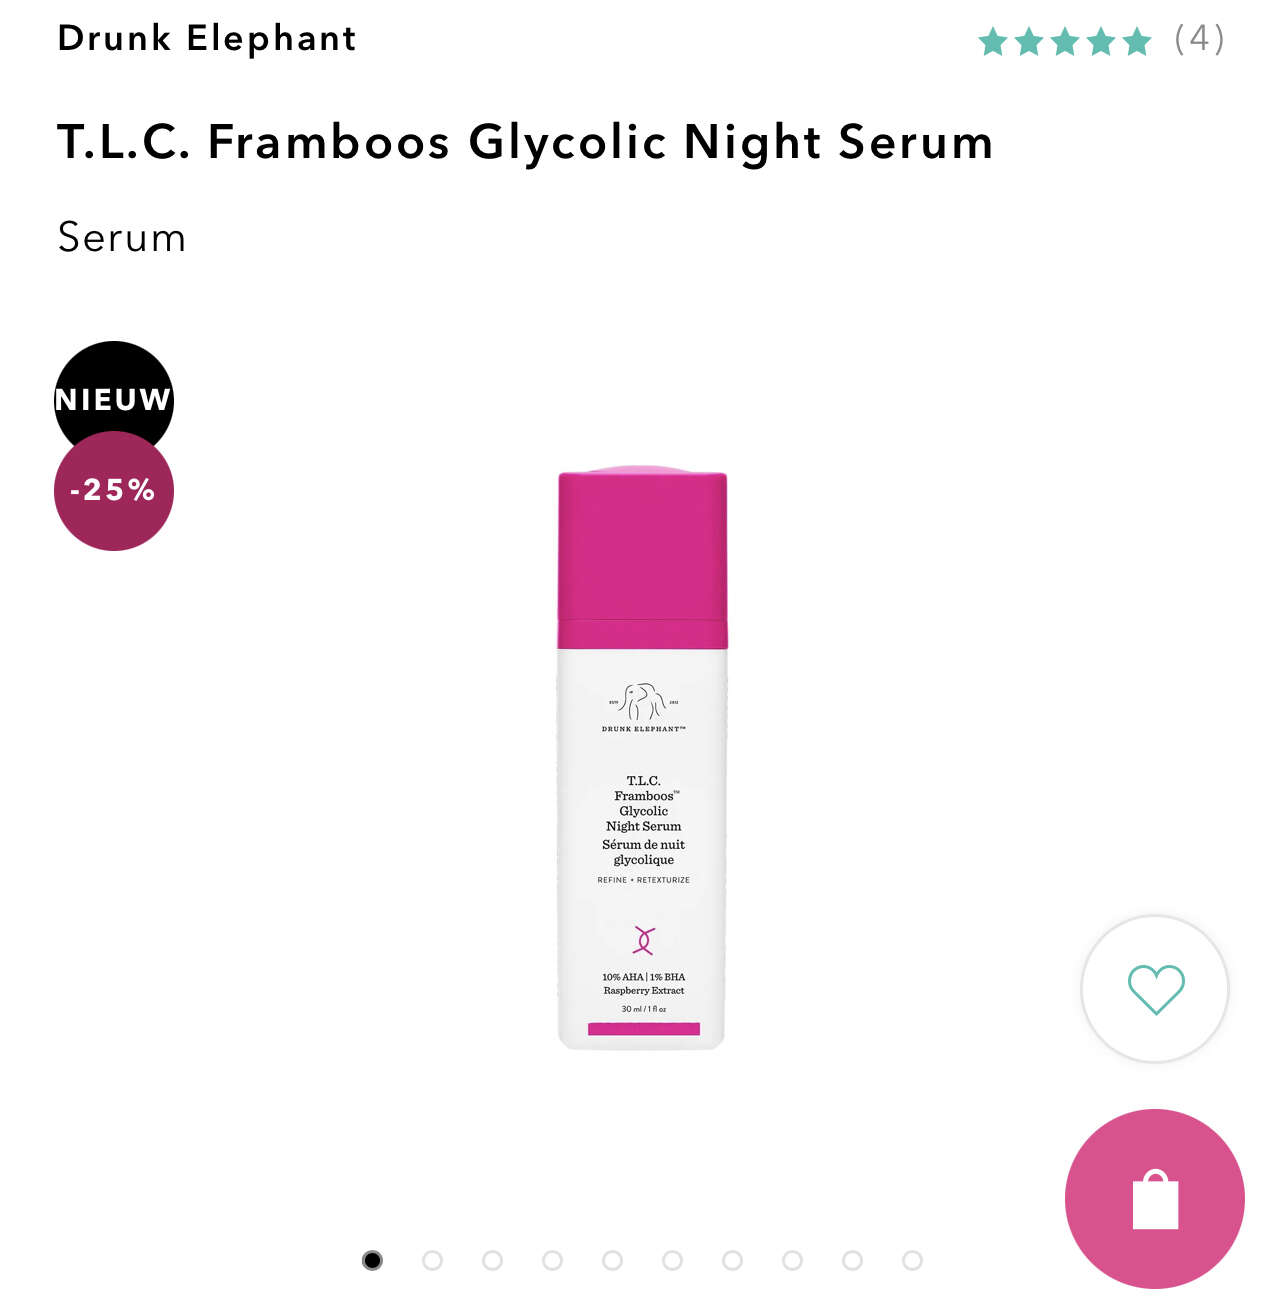Select the third carousel image dot
Viewport: 1284px width, 1303px height.
coord(492,1260)
